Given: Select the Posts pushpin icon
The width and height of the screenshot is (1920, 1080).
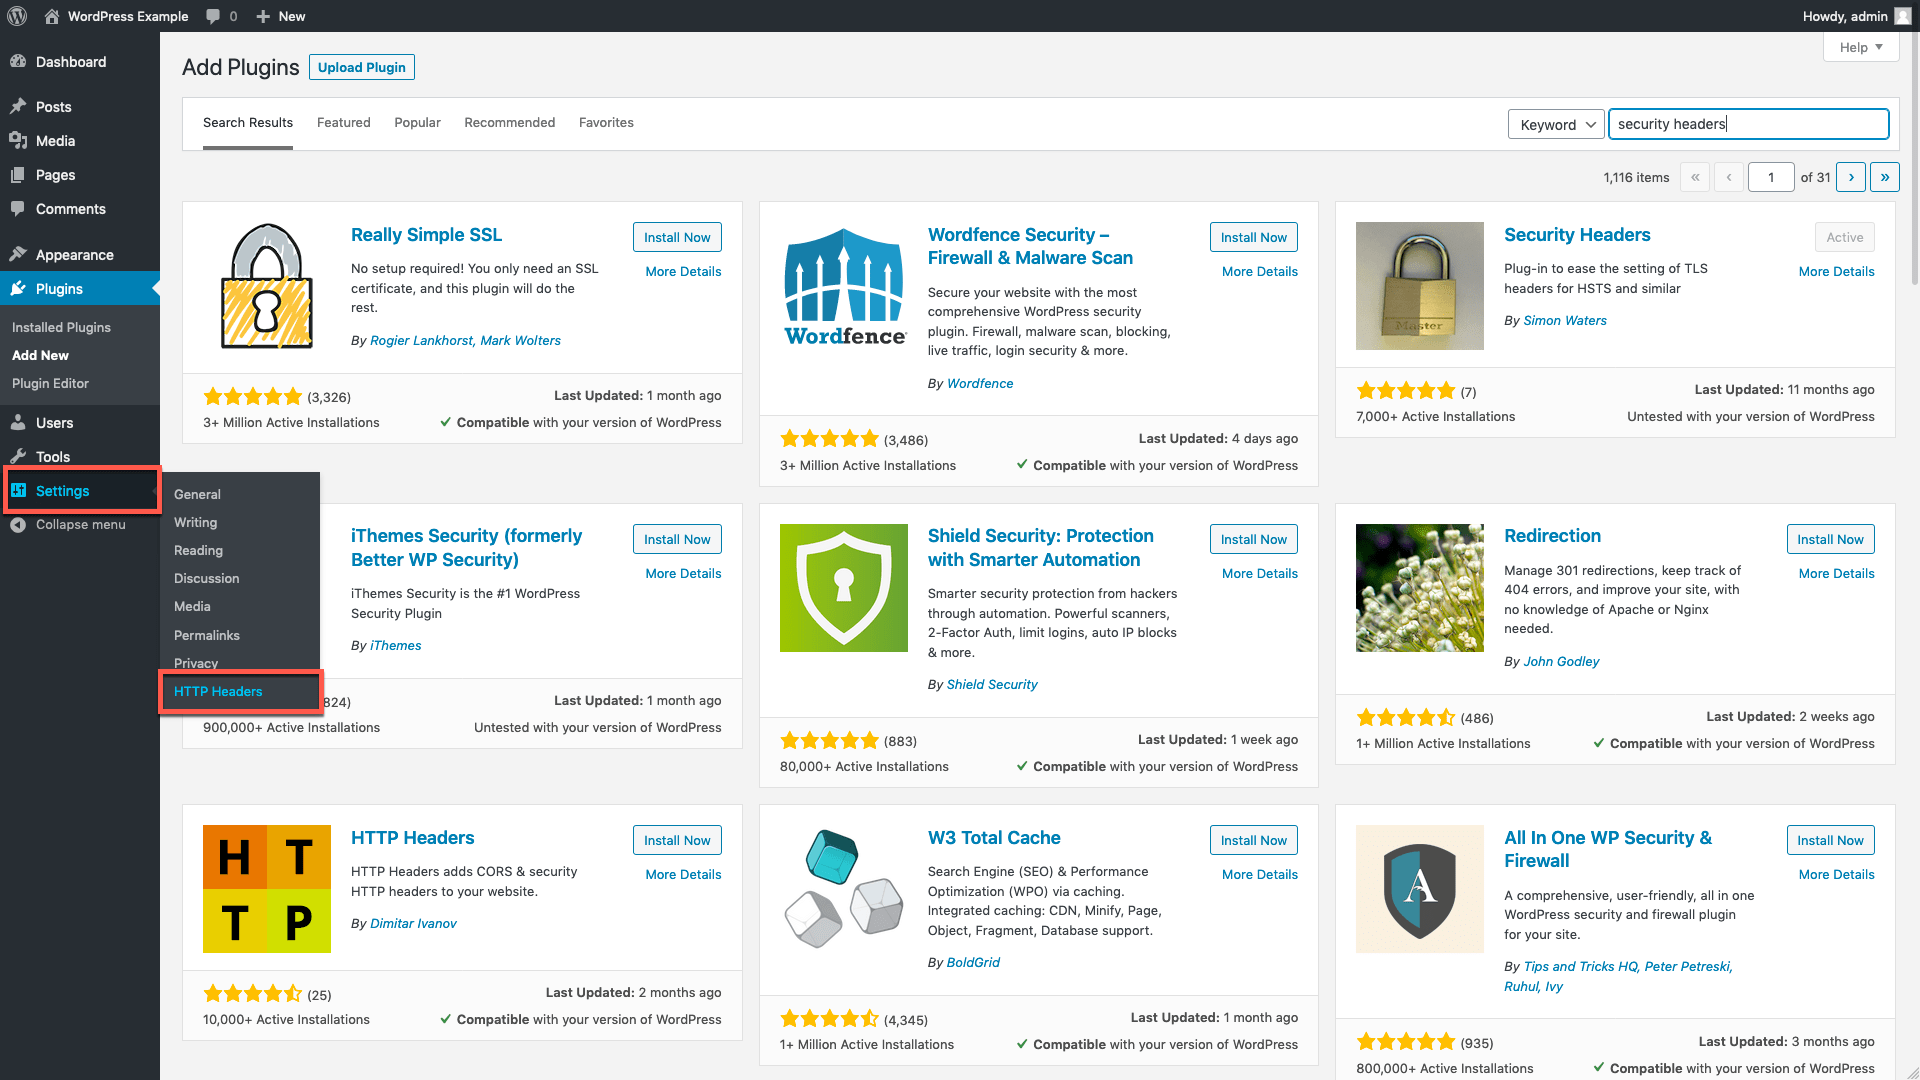Looking at the screenshot, I should pos(20,106).
